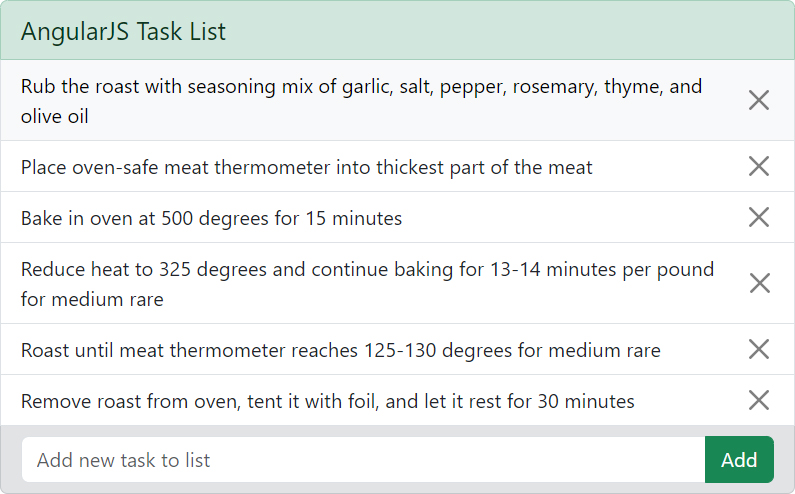795x494 pixels.
Task: Remove the 'Rub the roast' seasoning task
Action: [x=759, y=100]
